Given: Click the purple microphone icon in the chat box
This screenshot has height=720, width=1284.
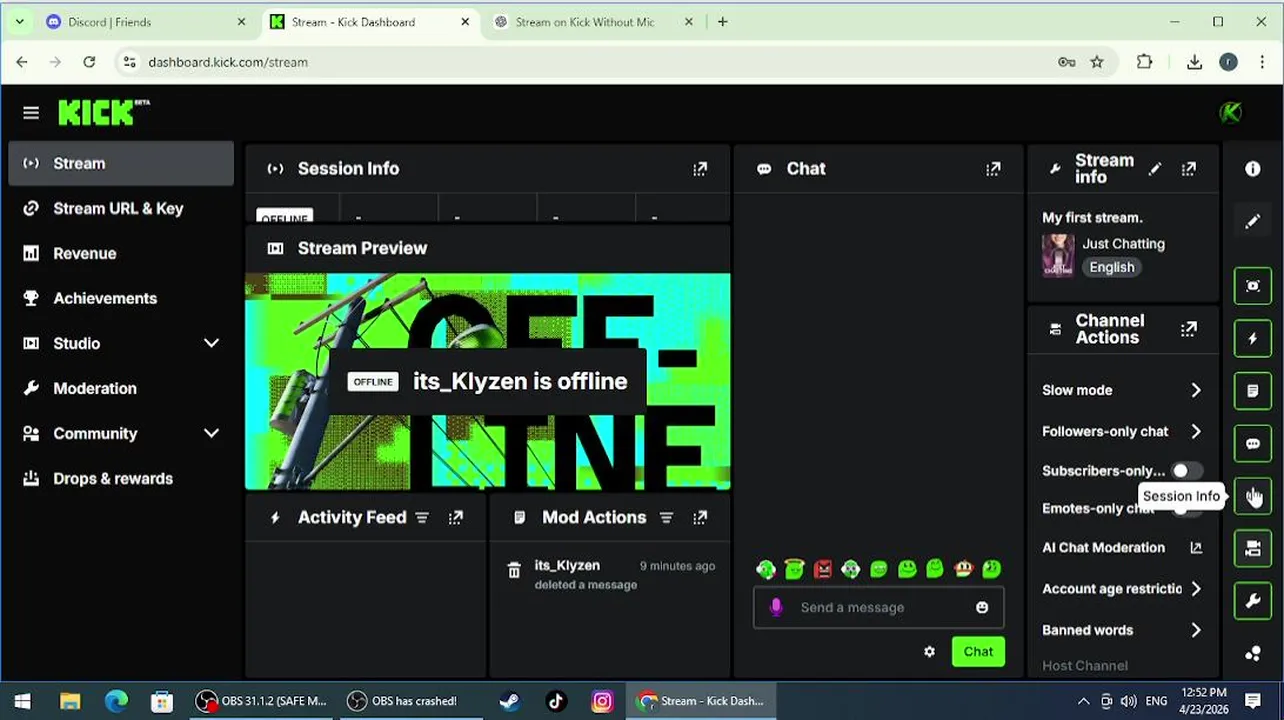Looking at the screenshot, I should (776, 607).
